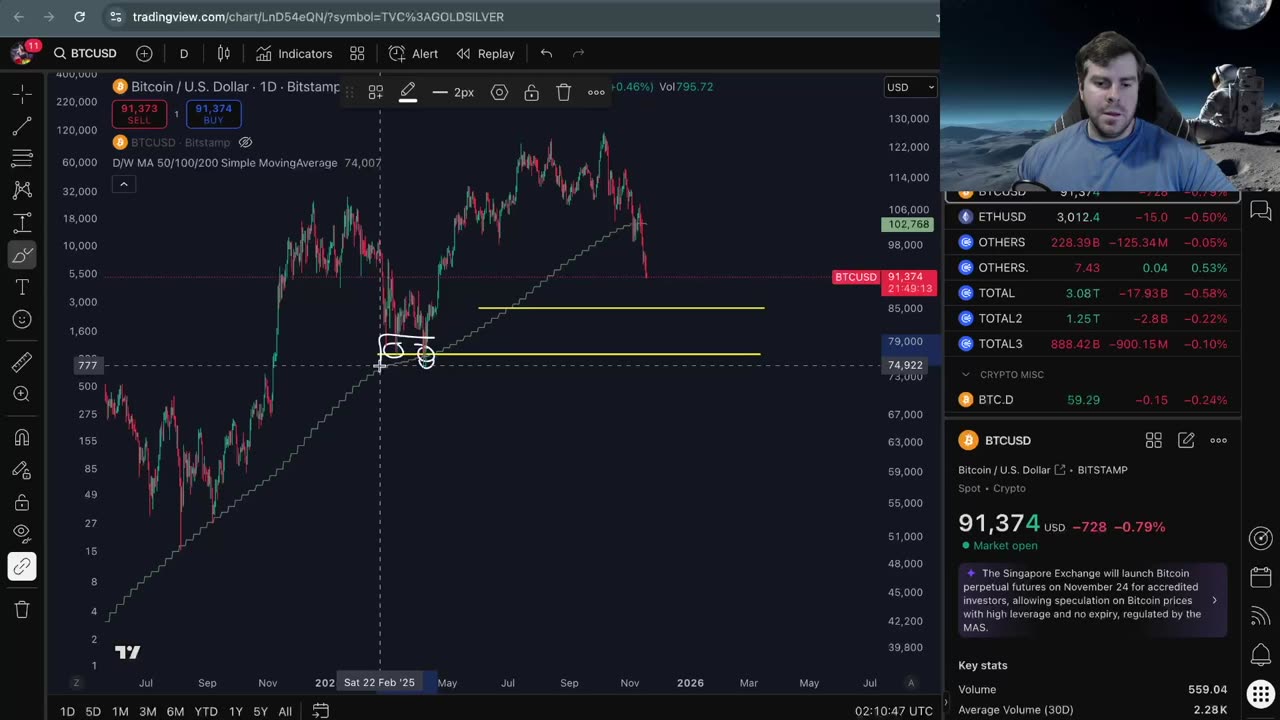Open the news feed icon in the sidebar
The height and width of the screenshot is (720, 1280).
point(1261,616)
